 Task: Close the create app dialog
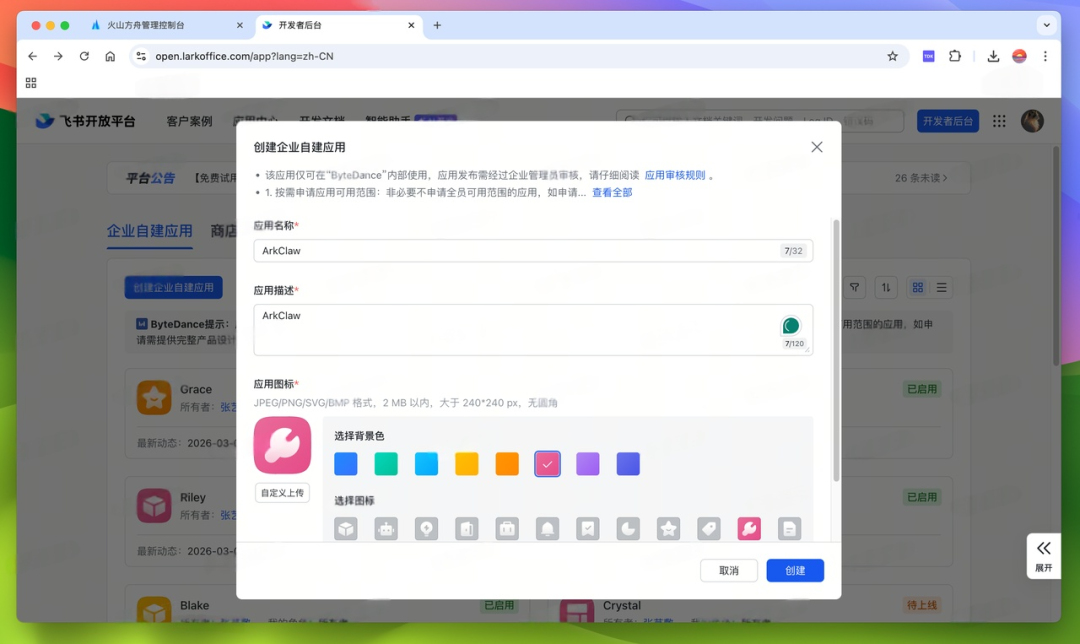(817, 147)
